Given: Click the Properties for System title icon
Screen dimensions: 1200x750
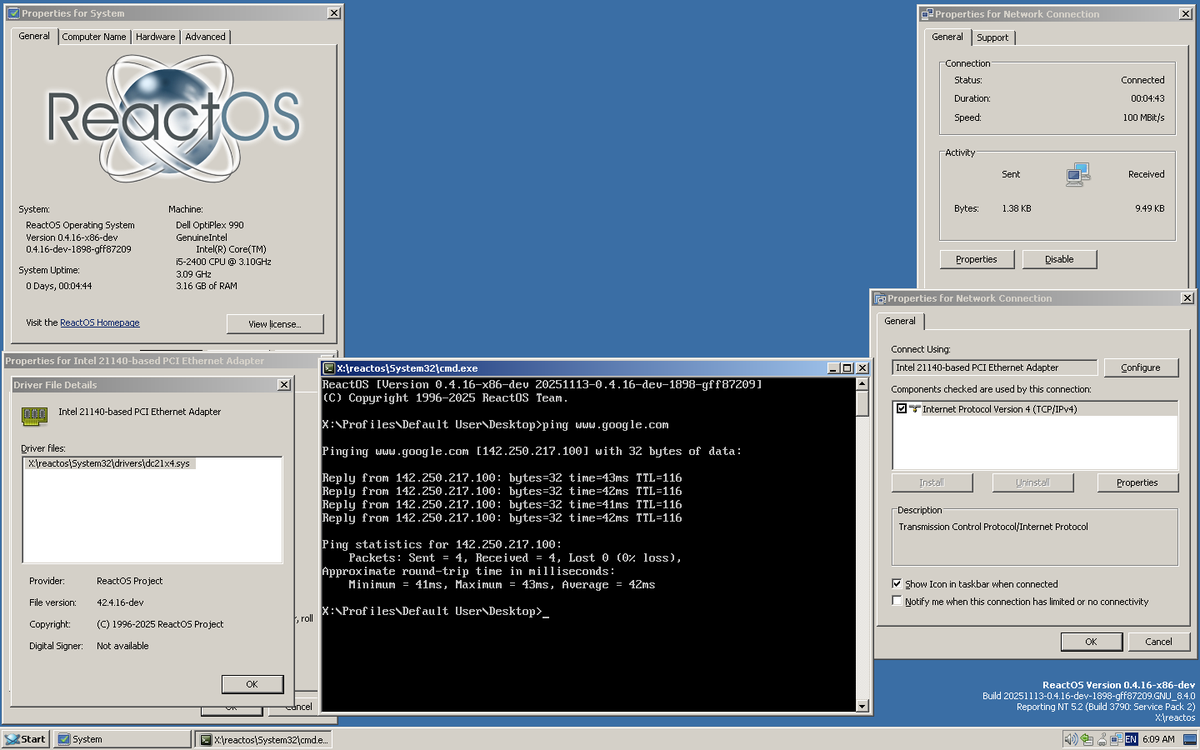Looking at the screenshot, I should tap(13, 14).
